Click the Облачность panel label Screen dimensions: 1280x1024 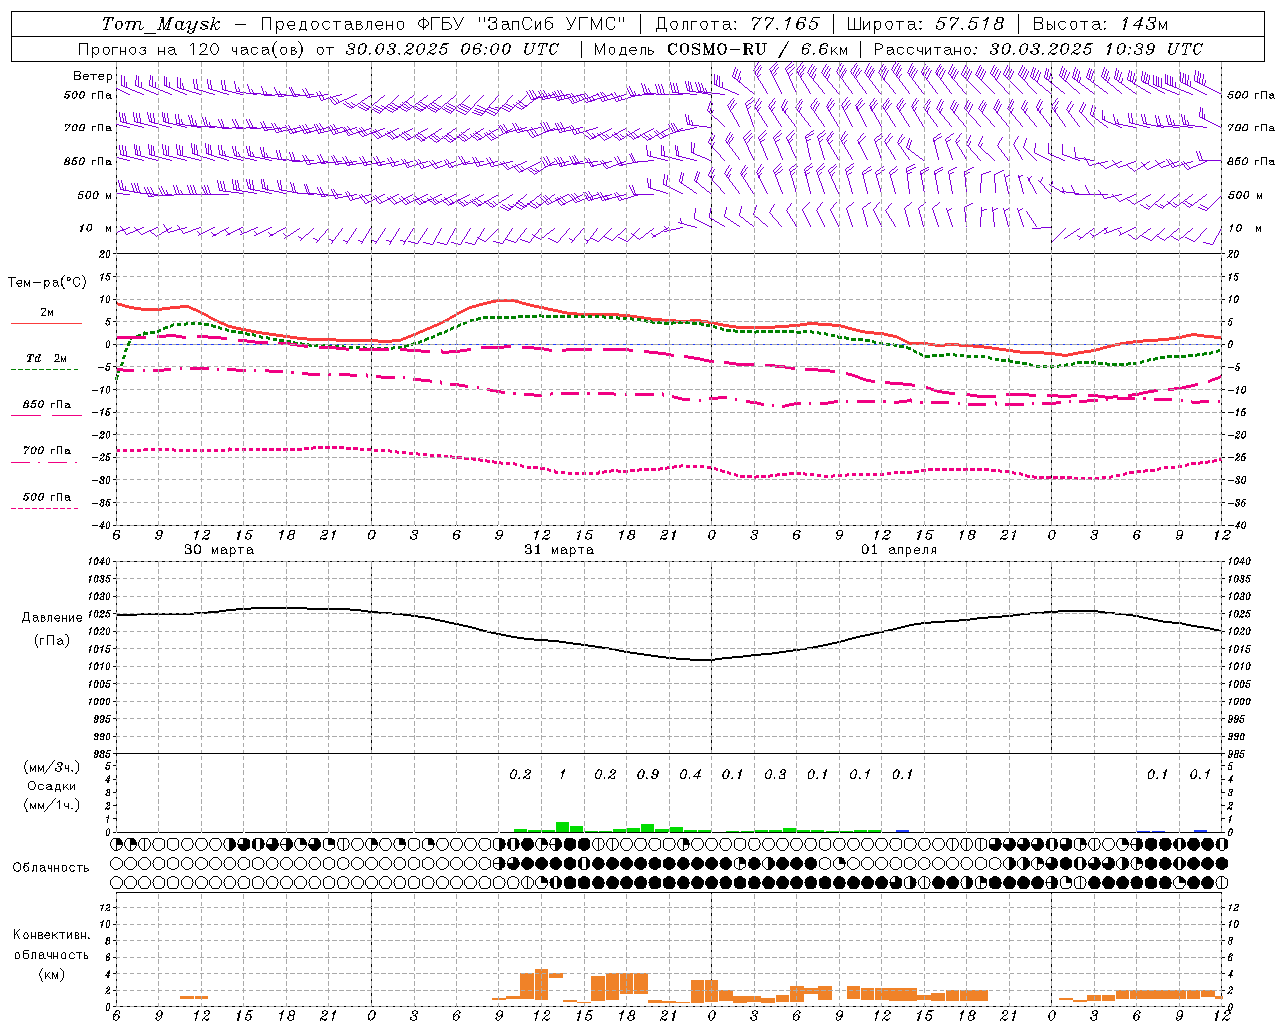pyautogui.click(x=51, y=868)
